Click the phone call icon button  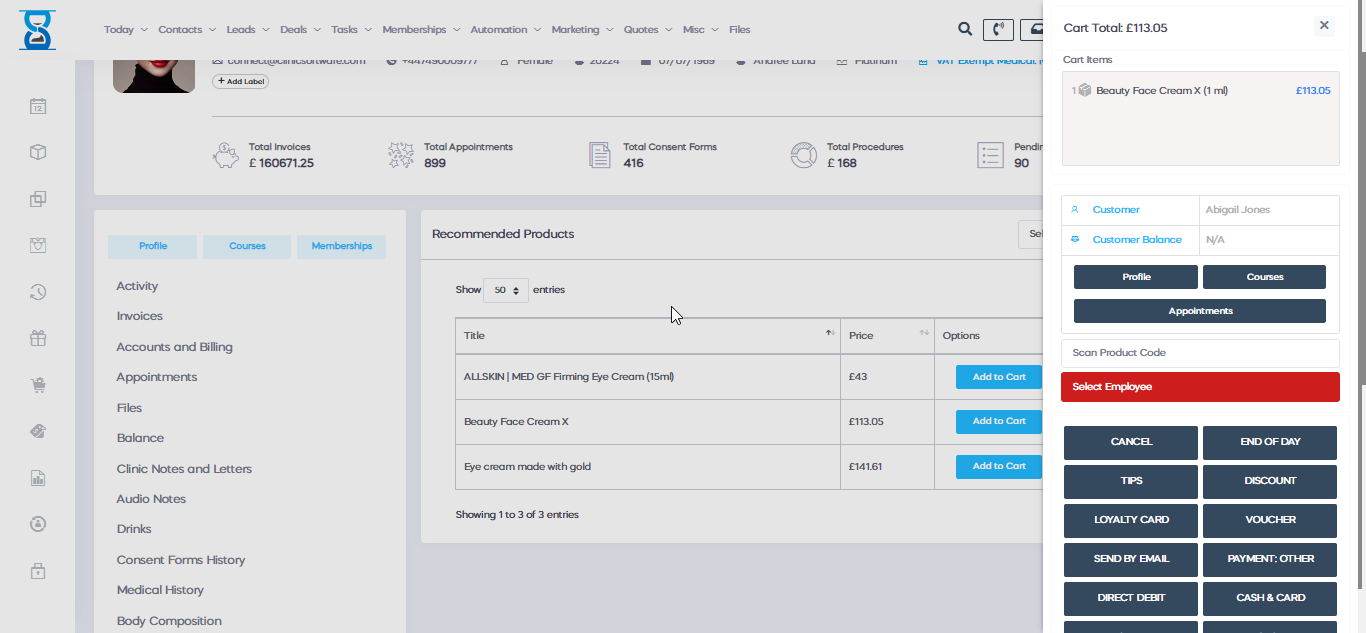pyautogui.click(x=998, y=30)
